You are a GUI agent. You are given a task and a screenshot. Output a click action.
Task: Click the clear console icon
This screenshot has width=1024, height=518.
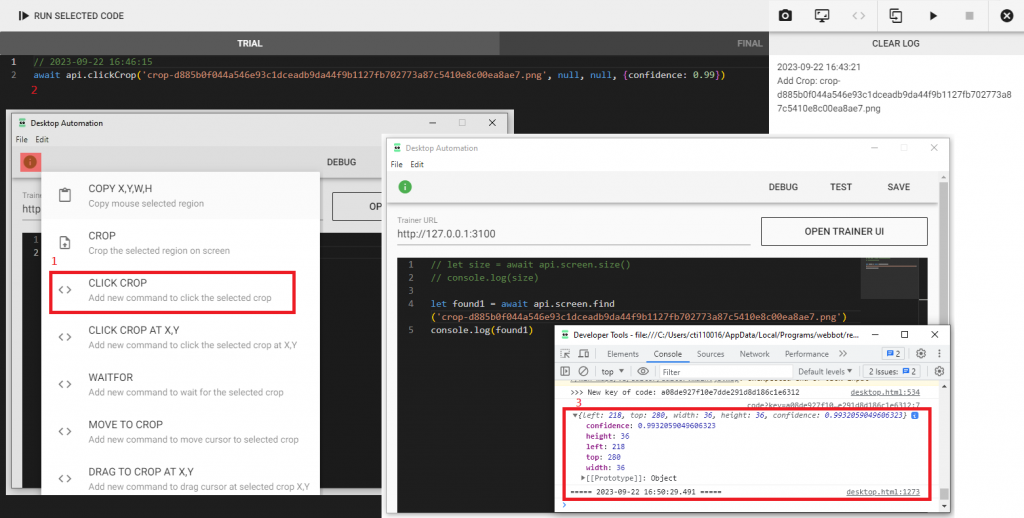click(583, 371)
